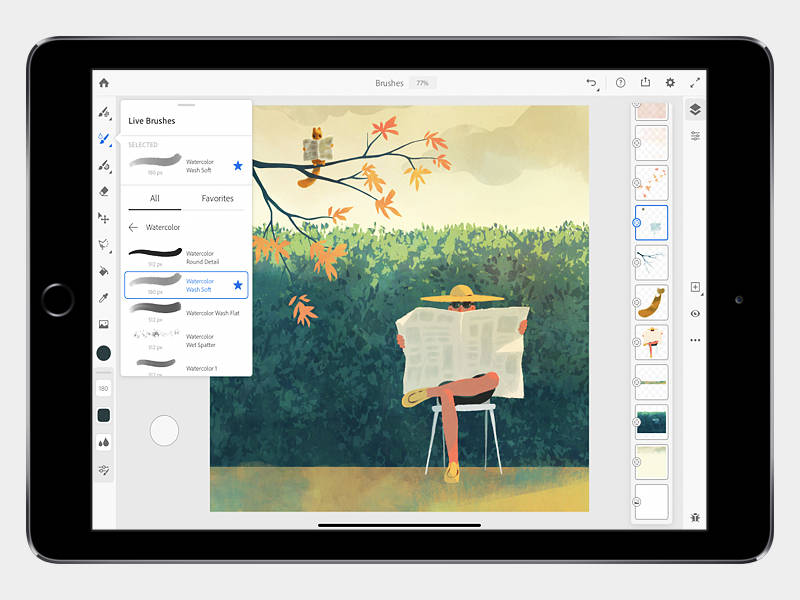Open the 77% zoom level menu
The image size is (800, 600).
tap(422, 83)
